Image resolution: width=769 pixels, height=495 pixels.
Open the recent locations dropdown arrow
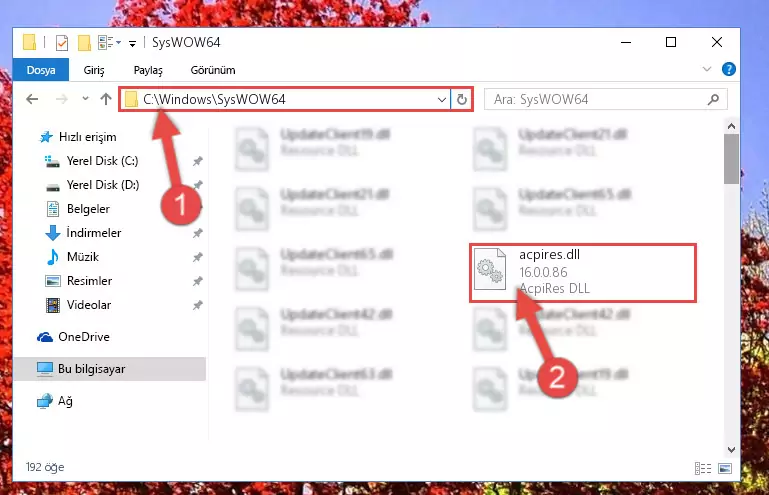[x=85, y=99]
